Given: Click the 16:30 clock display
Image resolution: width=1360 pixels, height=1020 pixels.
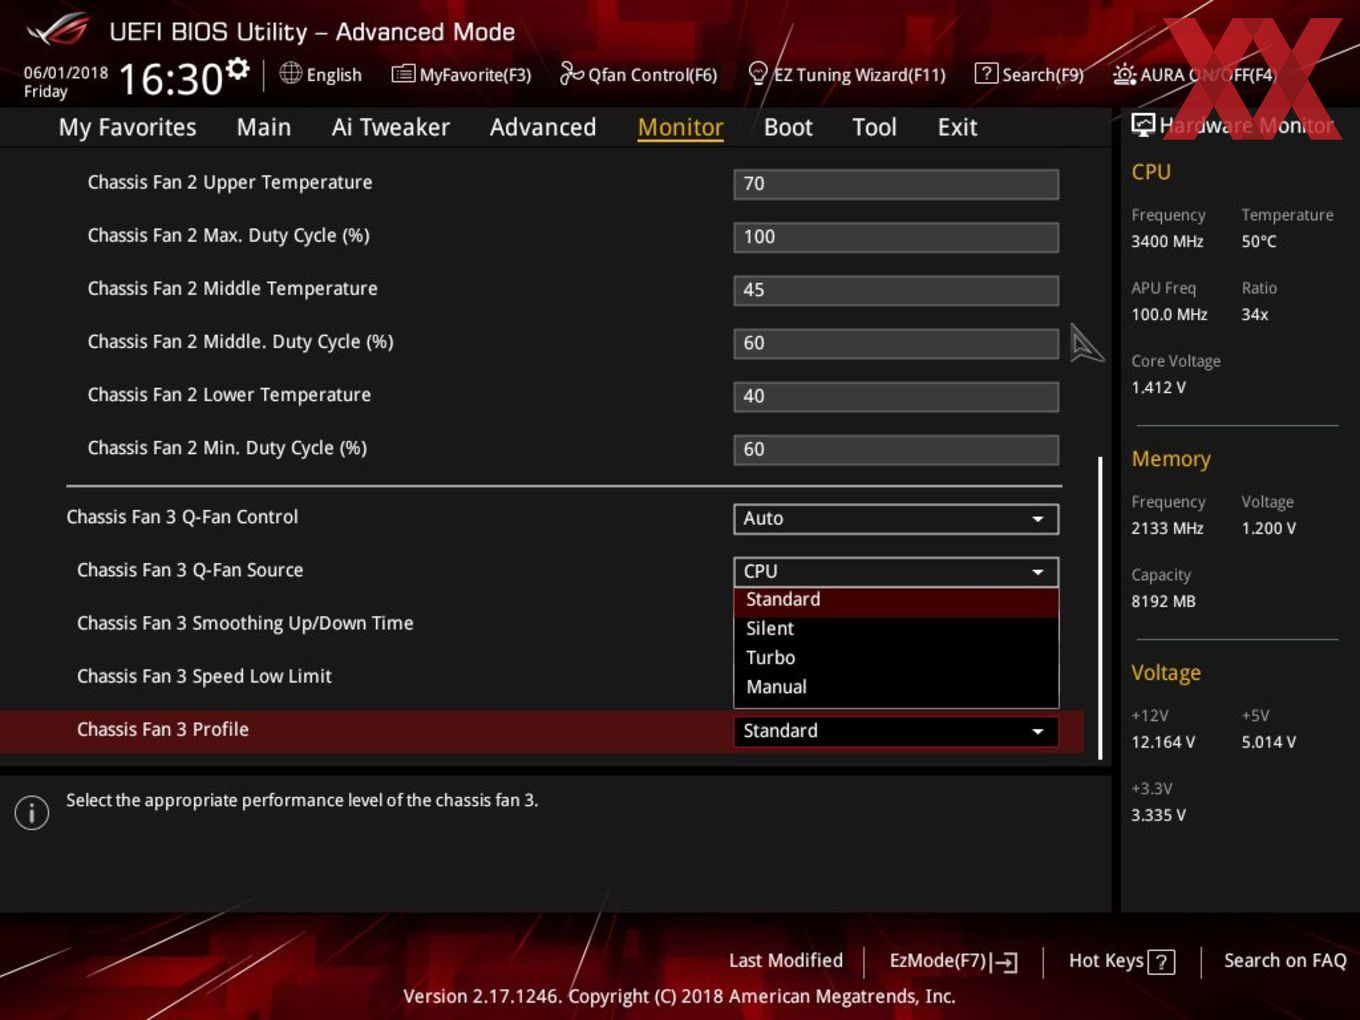Looking at the screenshot, I should pos(170,78).
